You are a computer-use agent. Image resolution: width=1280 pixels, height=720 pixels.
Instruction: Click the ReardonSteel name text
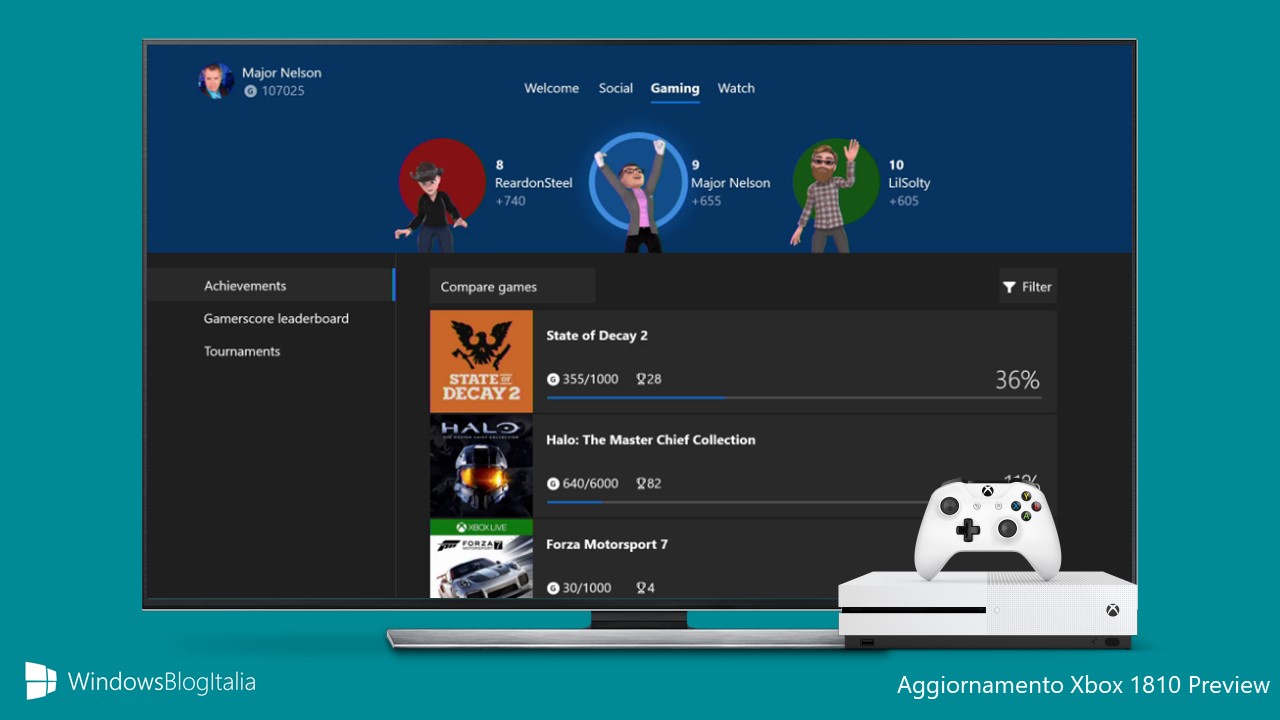point(533,183)
